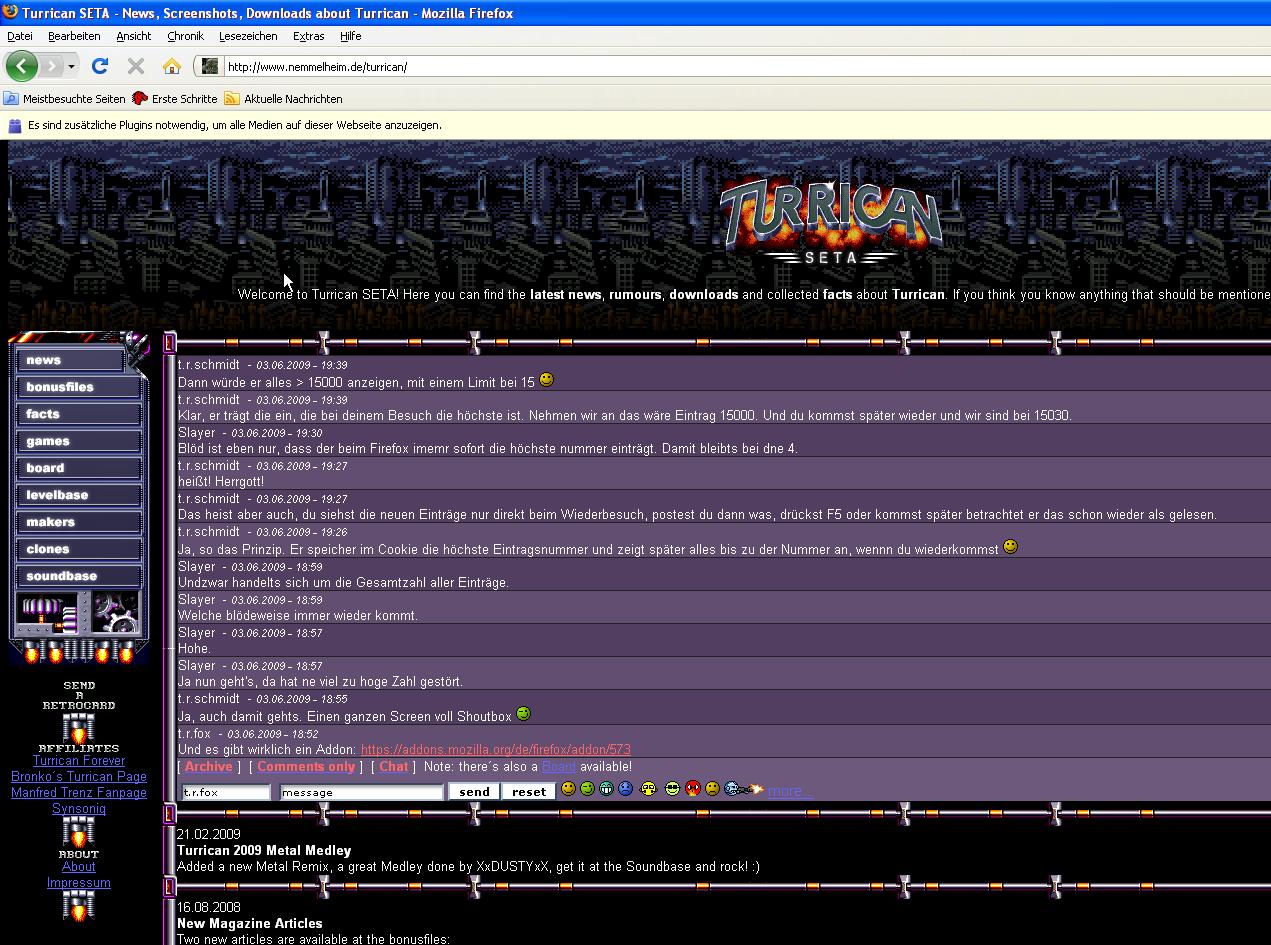Open the Extras menu
Image resolution: width=1271 pixels, height=945 pixels.
click(x=308, y=36)
